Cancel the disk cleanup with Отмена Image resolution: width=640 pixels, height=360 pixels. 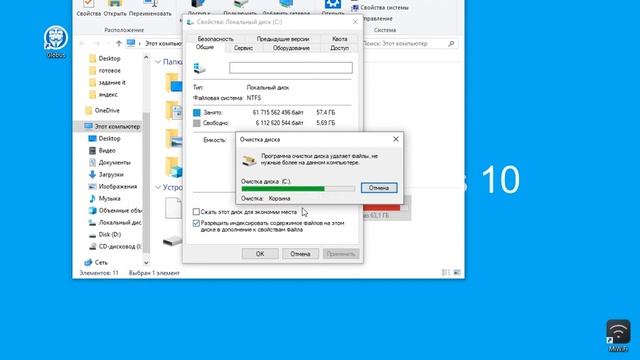379,188
